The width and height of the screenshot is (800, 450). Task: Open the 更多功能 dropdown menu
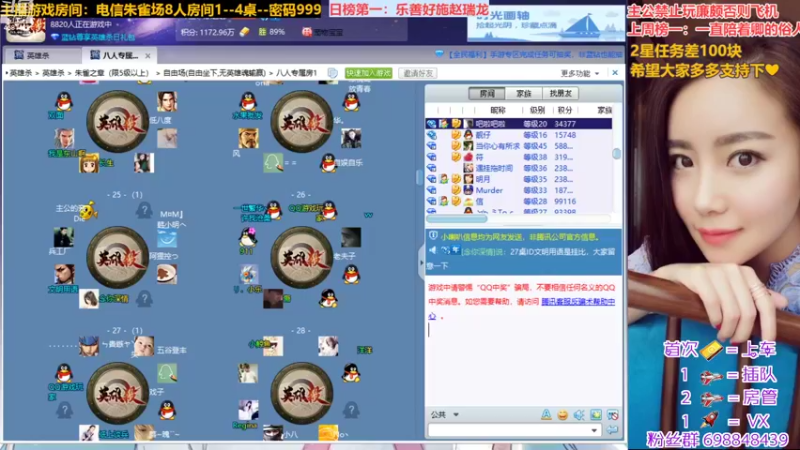coord(580,73)
